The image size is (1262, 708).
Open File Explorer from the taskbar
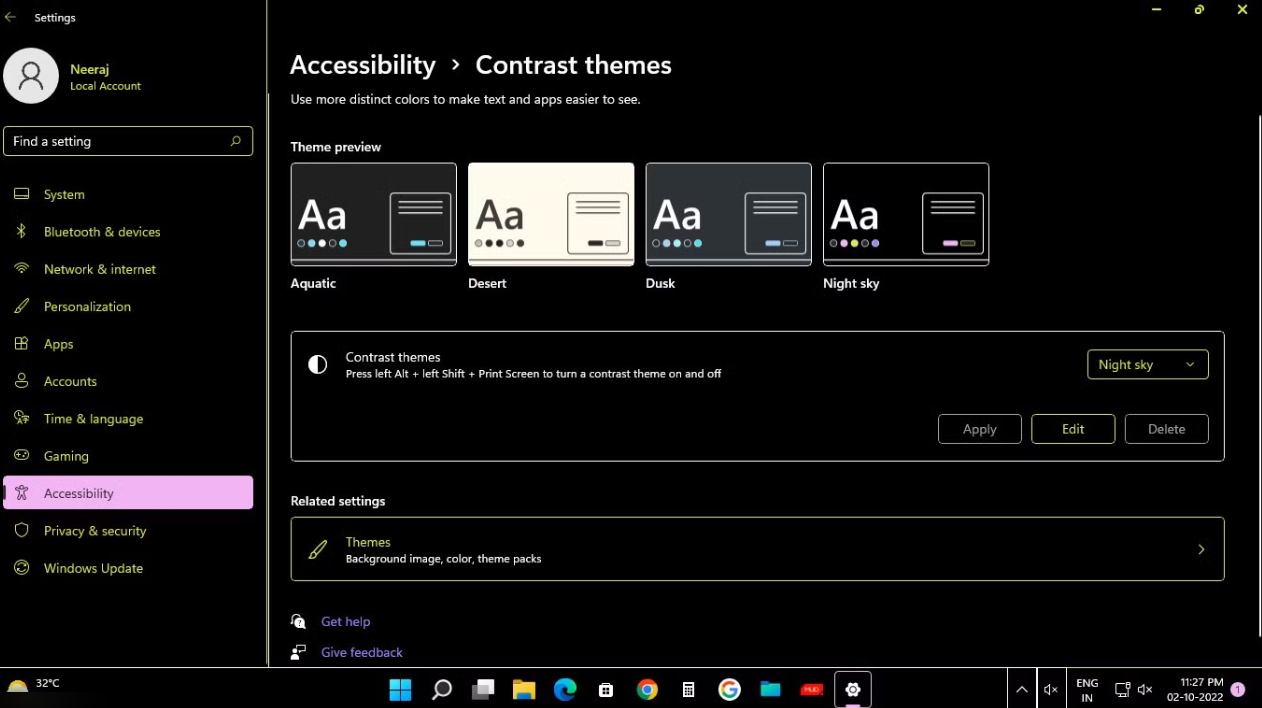pos(524,689)
